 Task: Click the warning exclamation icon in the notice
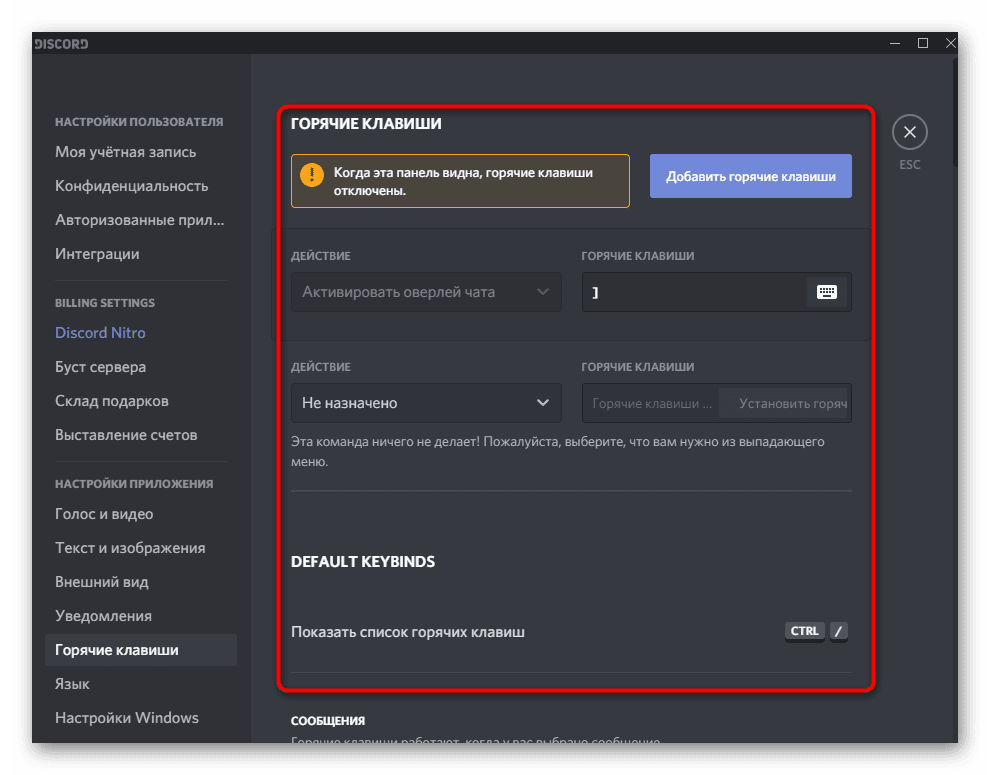[312, 175]
